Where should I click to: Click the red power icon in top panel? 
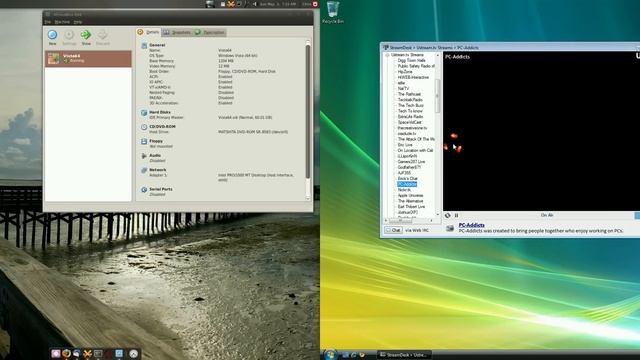pyautogui.click(x=315, y=4)
